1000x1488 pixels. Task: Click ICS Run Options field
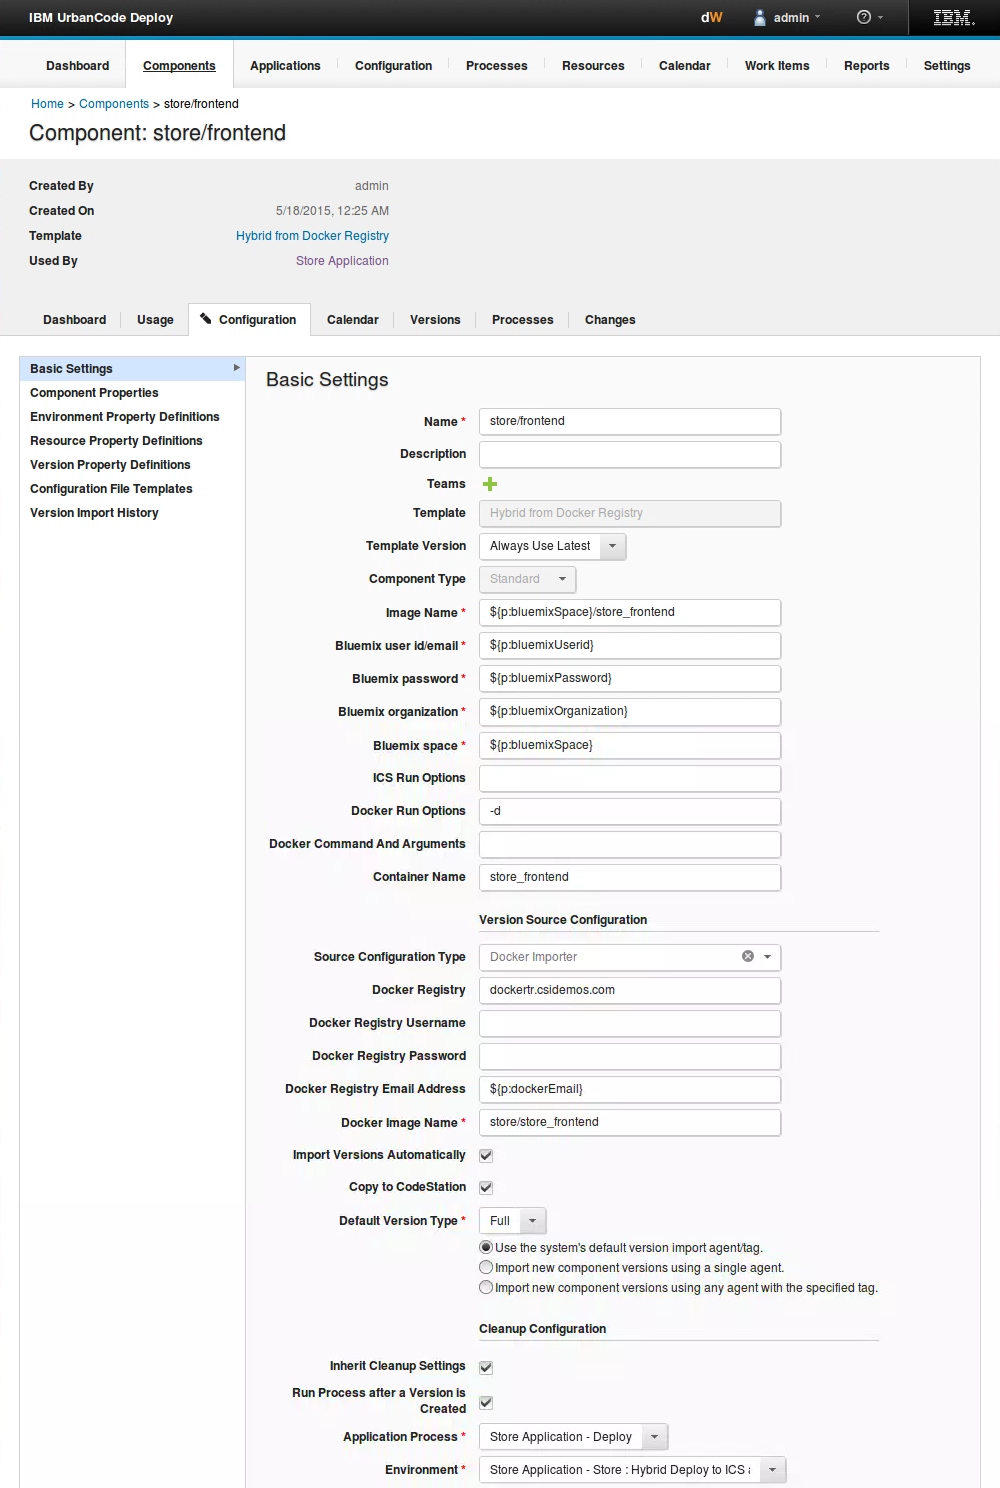pyautogui.click(x=630, y=778)
